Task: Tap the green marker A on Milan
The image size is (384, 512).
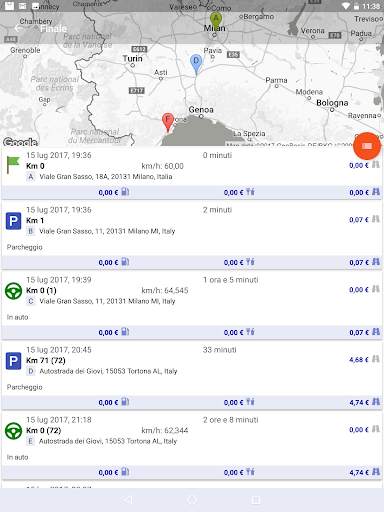Action: click(216, 21)
